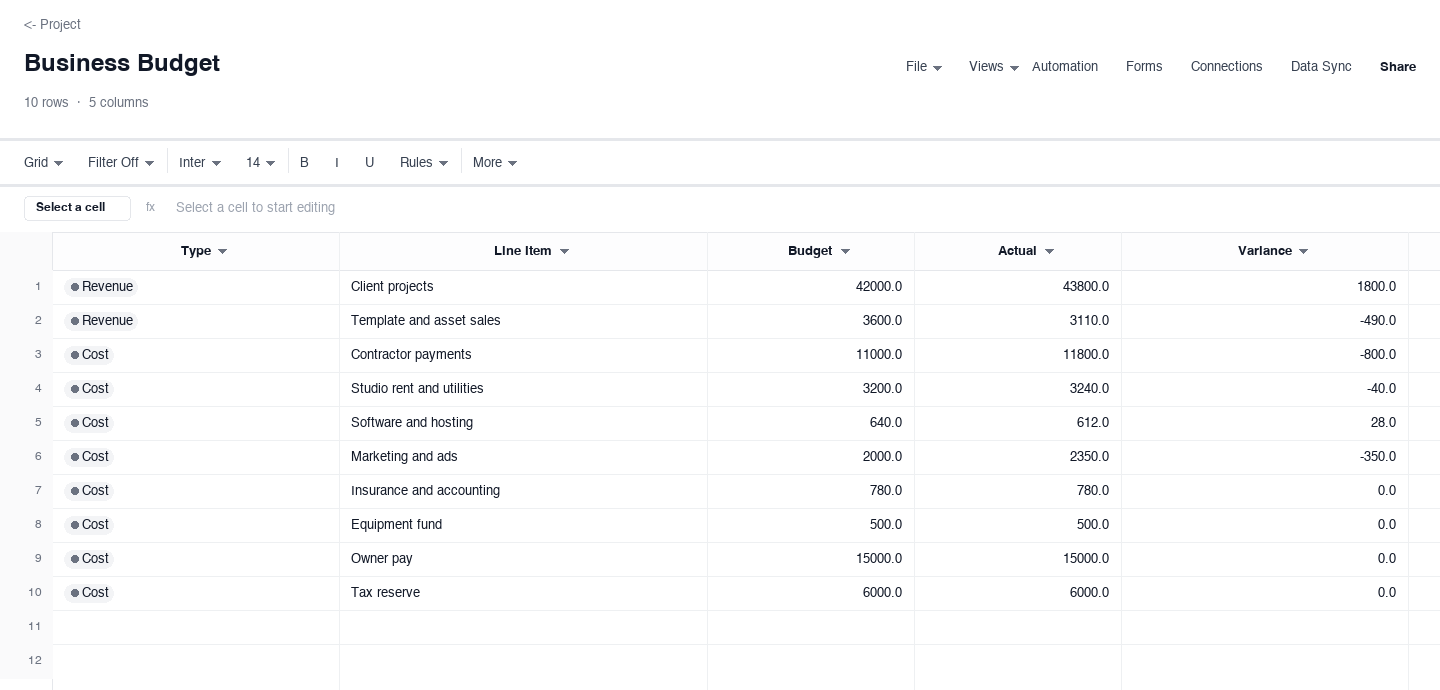Screen dimensions: 1440x690
Task: Select the Budget value 42000.0
Action: (x=811, y=287)
